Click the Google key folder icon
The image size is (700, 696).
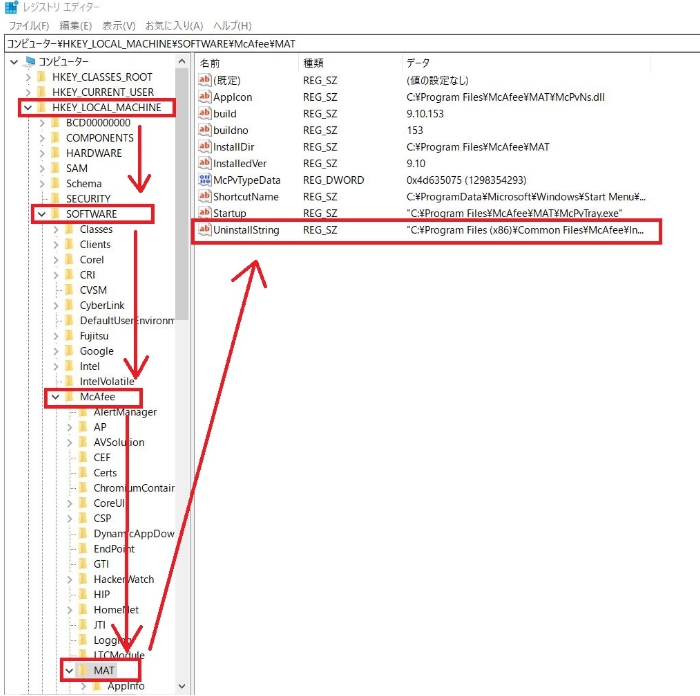pos(69,351)
